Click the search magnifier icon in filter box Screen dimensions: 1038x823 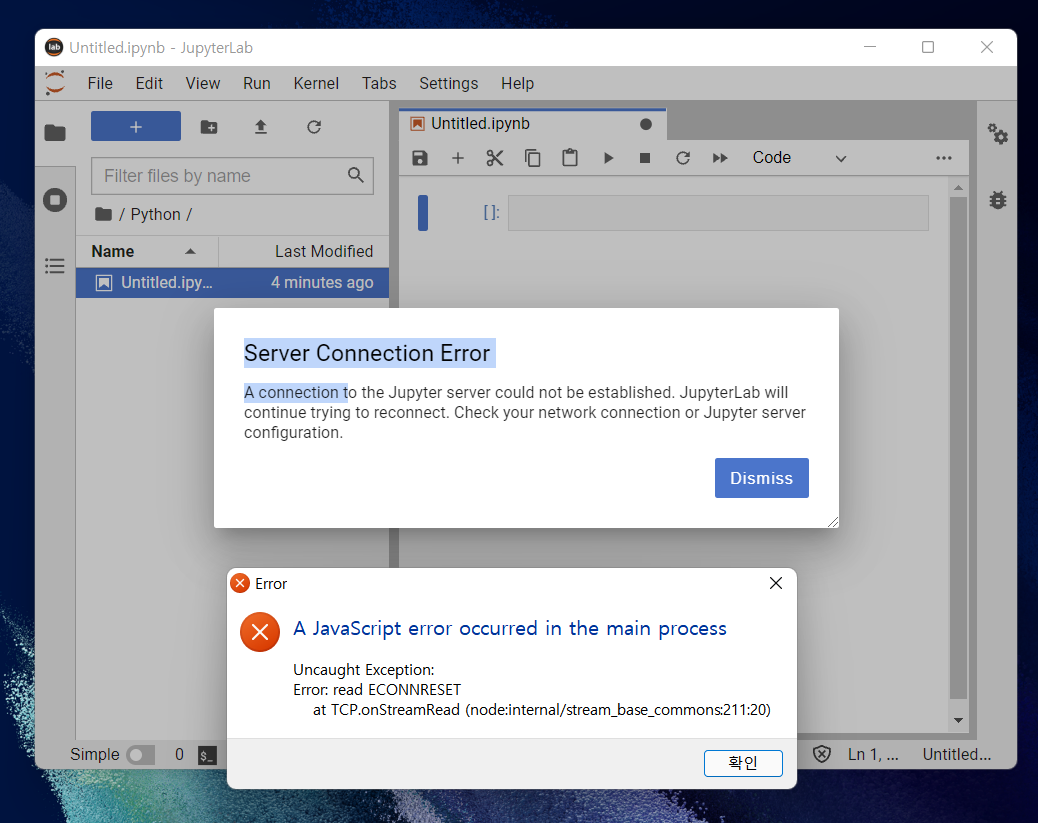pyautogui.click(x=355, y=175)
